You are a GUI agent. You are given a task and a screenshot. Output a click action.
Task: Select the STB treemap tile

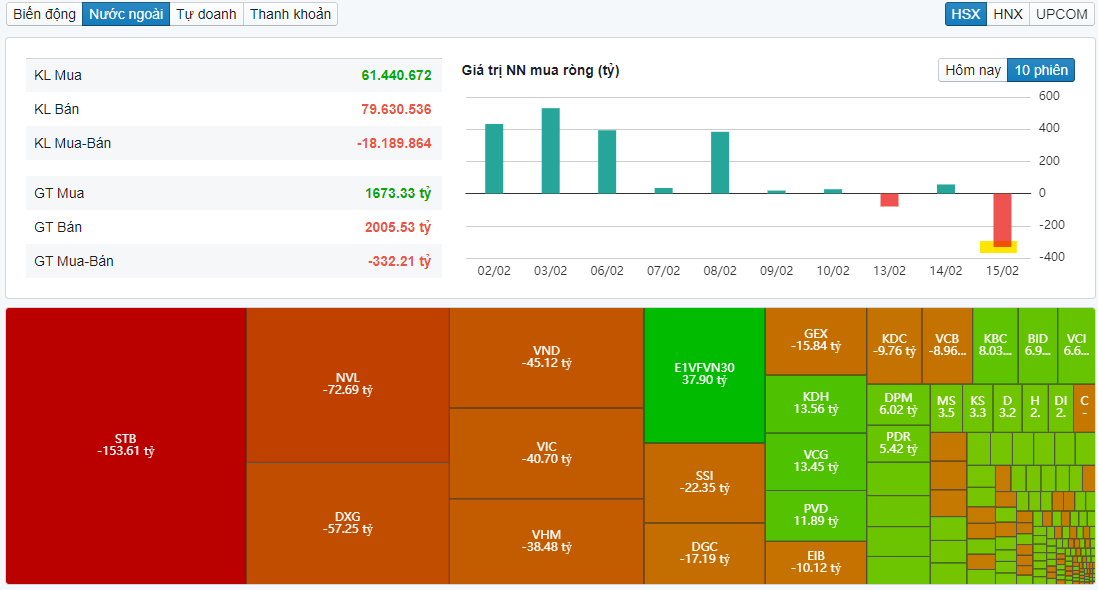pyautogui.click(x=126, y=446)
